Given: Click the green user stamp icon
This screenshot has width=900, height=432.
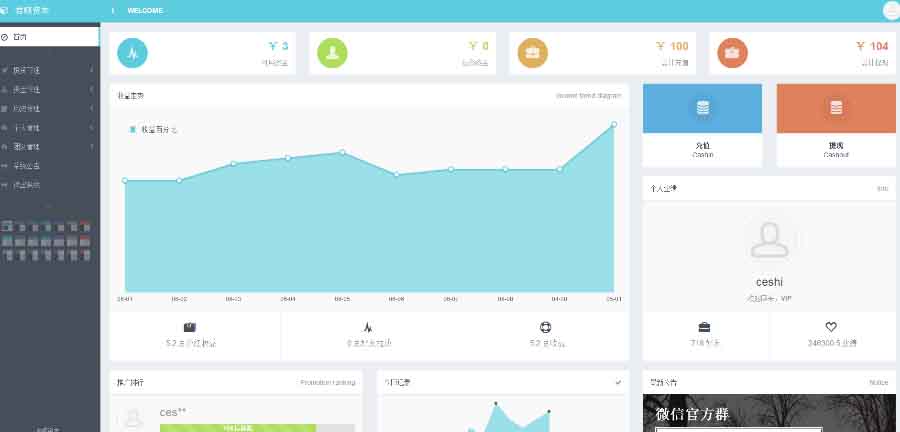Looking at the screenshot, I should point(332,53).
